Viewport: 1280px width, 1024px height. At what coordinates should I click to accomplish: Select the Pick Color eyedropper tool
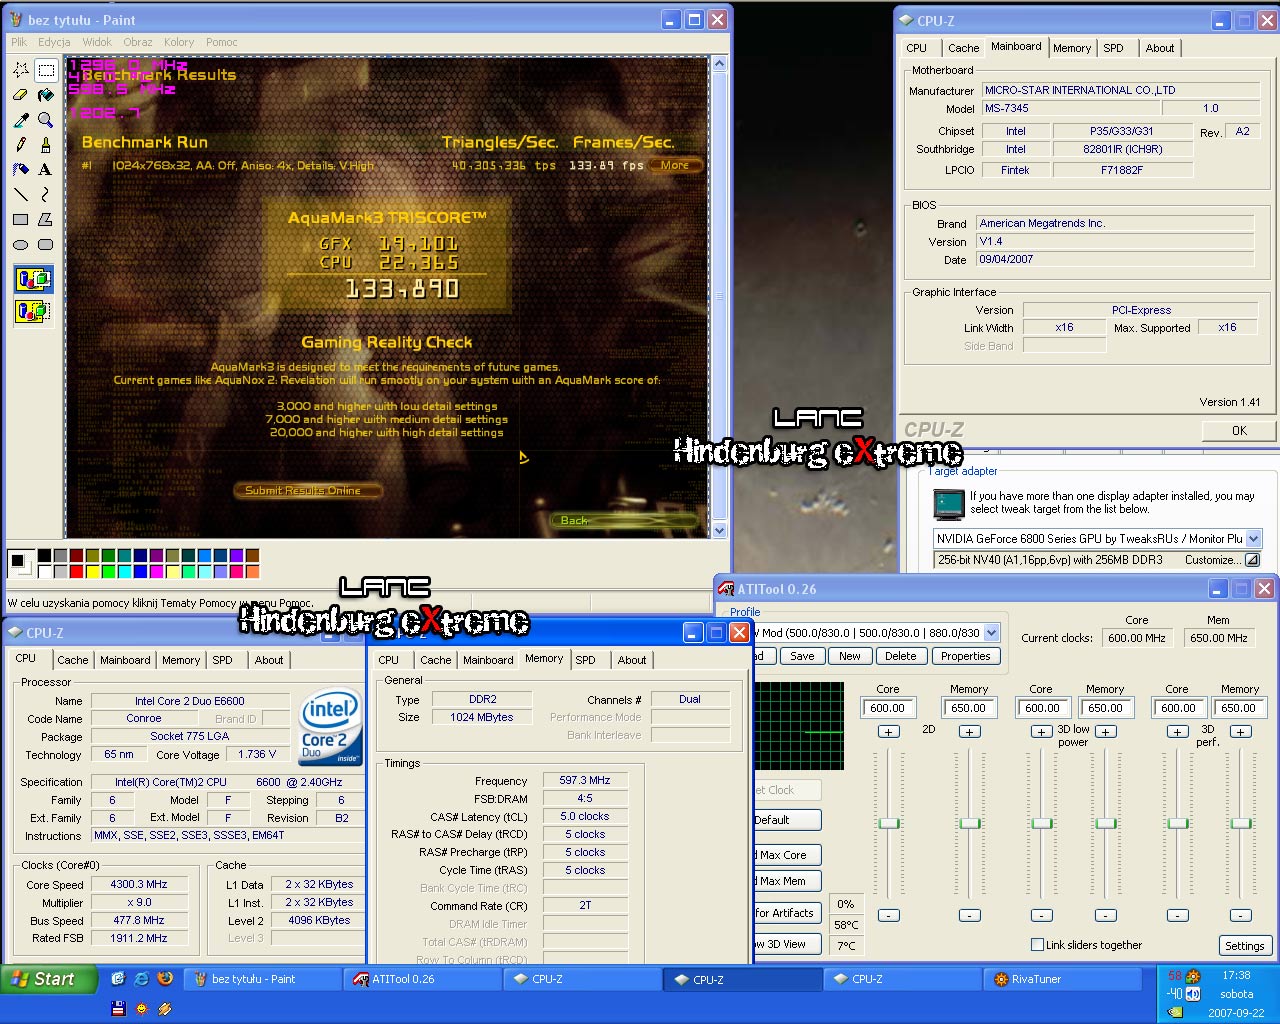pos(21,120)
